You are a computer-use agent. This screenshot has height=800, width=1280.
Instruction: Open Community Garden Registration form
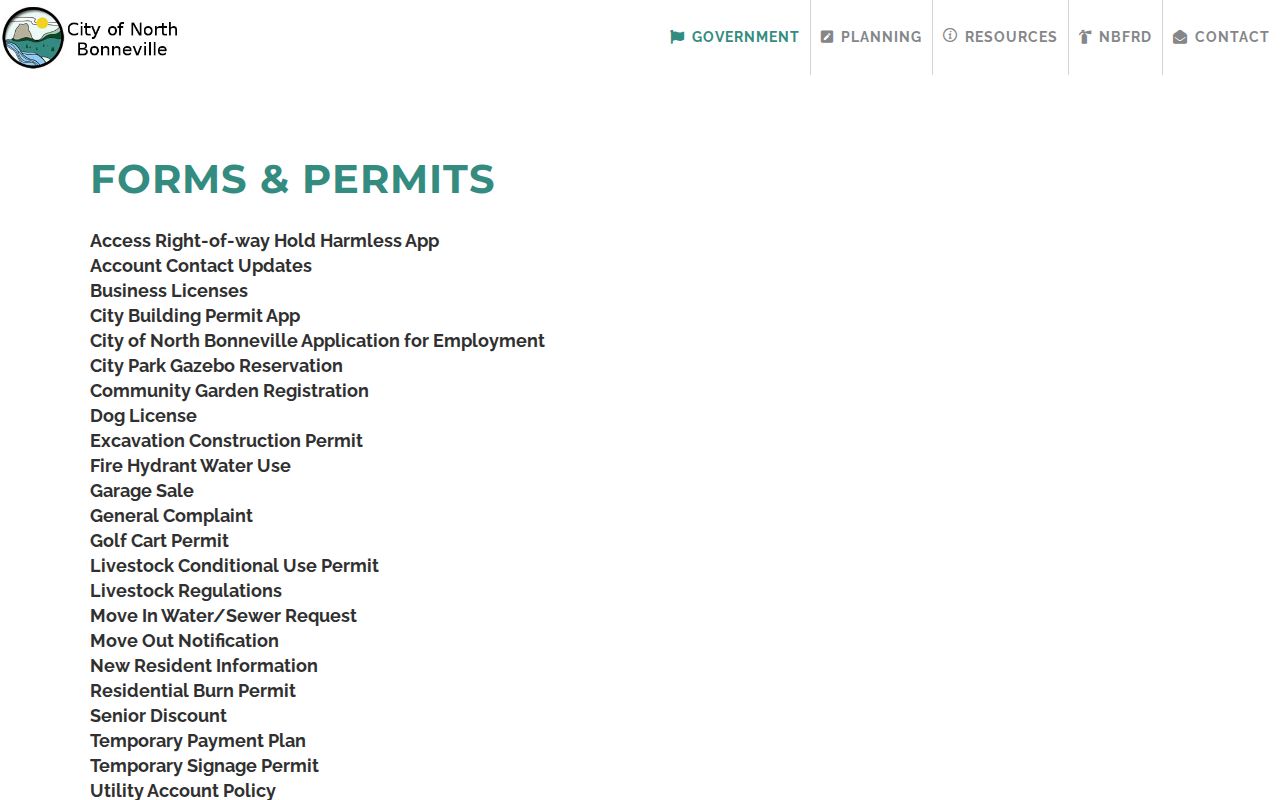point(229,391)
